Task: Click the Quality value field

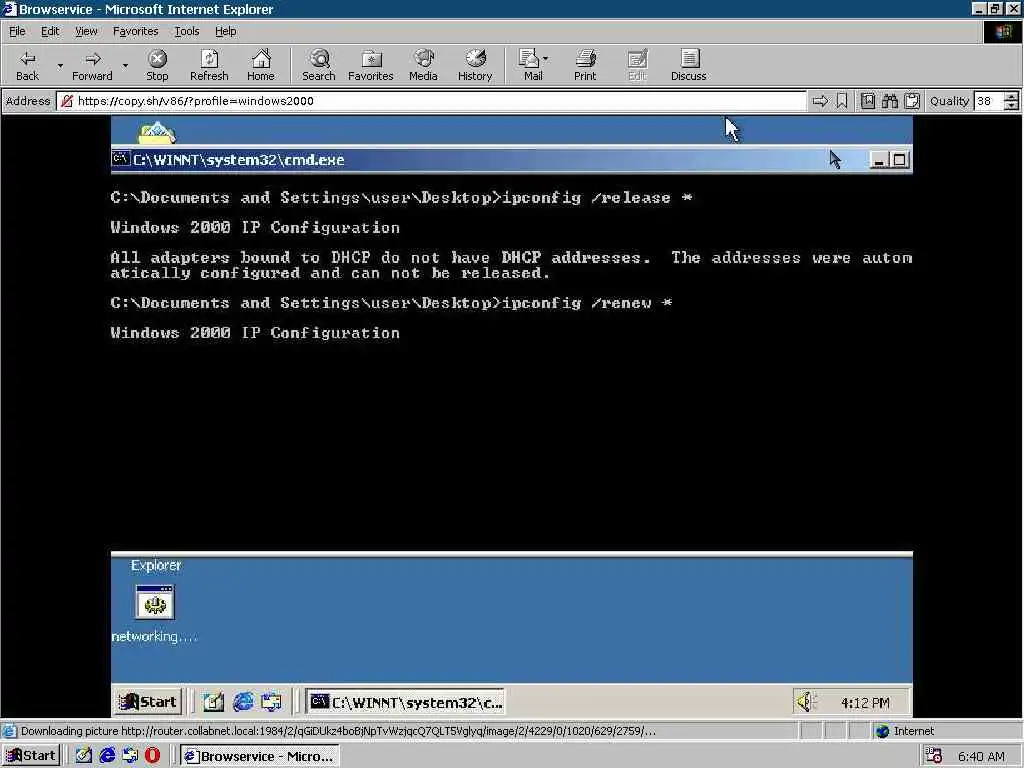Action: 988,101
